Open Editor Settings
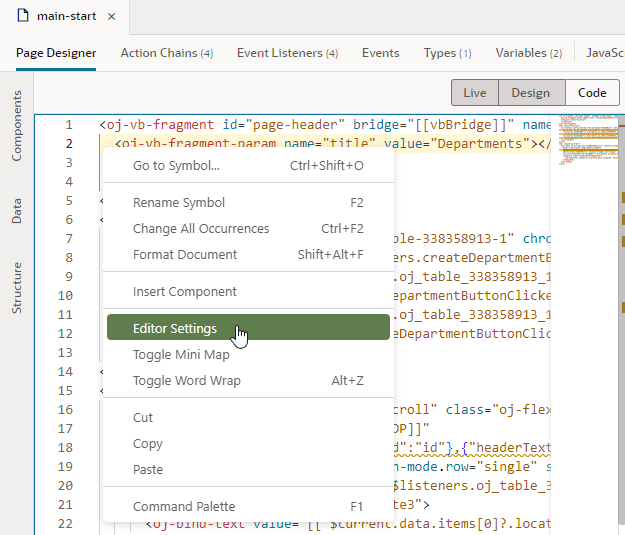The width and height of the screenshot is (625, 535). 248,327
